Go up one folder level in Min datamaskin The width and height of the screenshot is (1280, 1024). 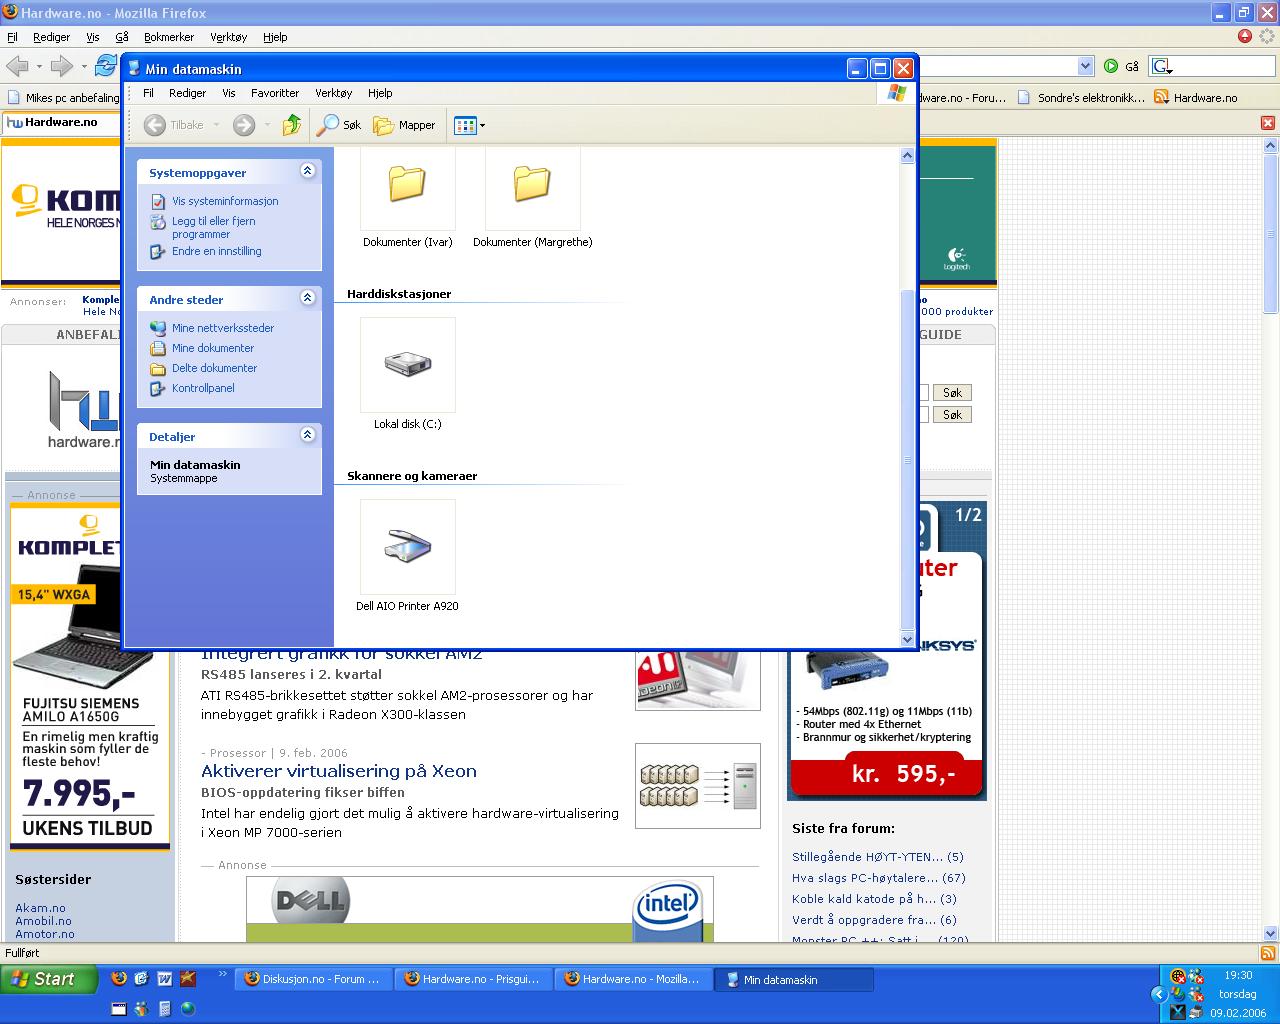[292, 125]
